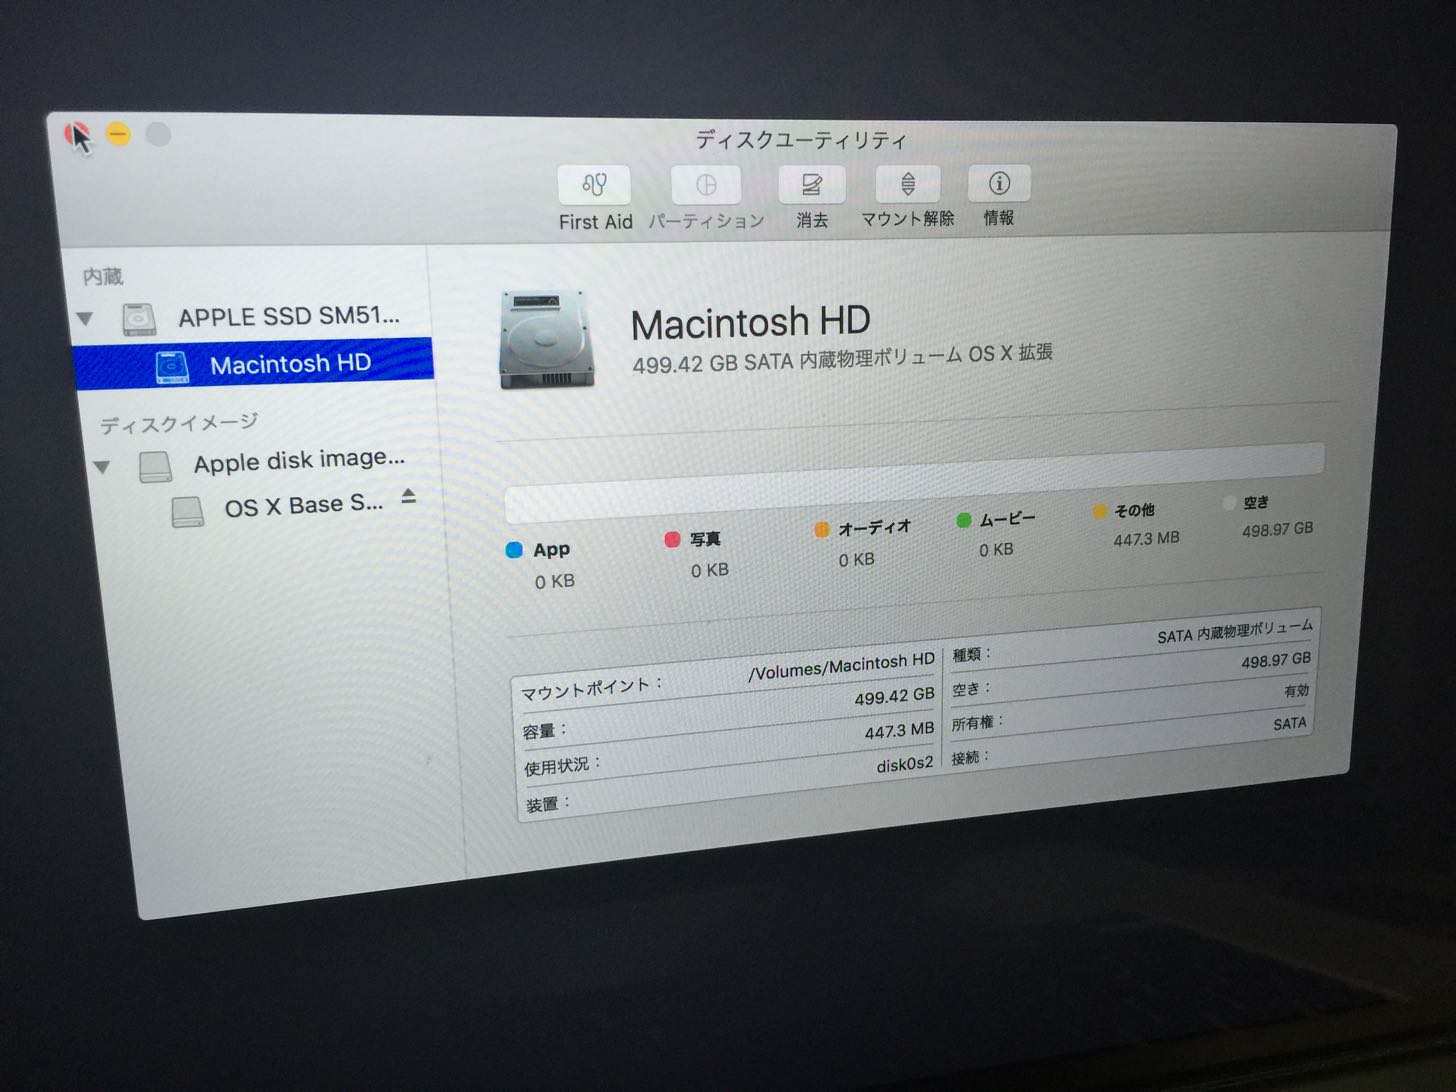Eject the OS X Base S... volume
1456x1092 pixels.
tap(408, 496)
